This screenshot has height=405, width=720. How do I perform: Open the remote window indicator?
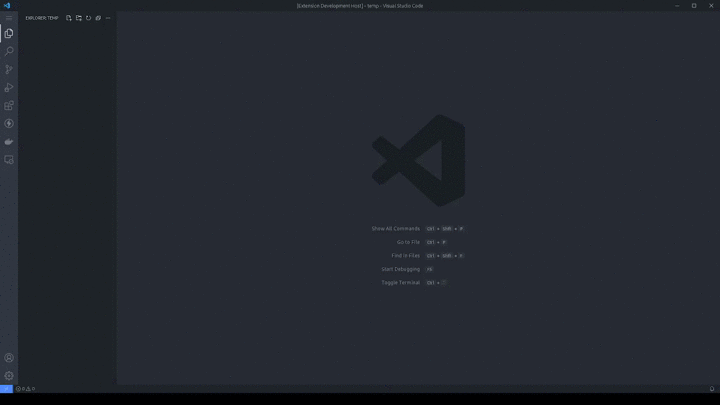coord(6,389)
